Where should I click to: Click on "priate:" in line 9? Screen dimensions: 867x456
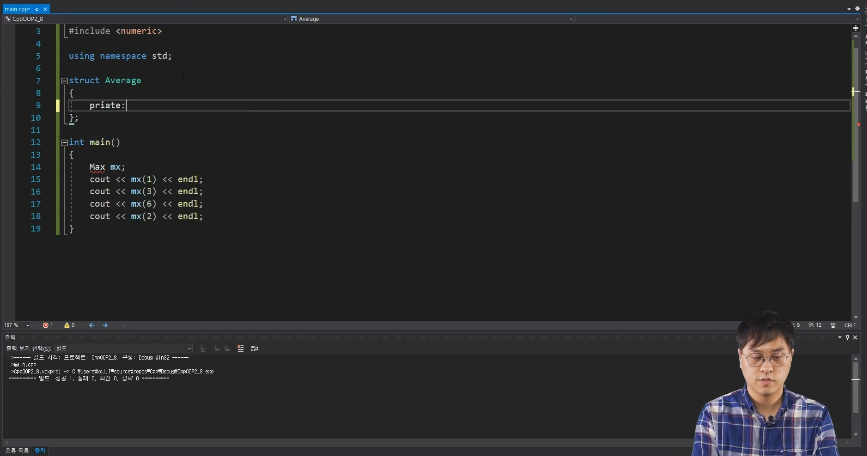click(107, 105)
